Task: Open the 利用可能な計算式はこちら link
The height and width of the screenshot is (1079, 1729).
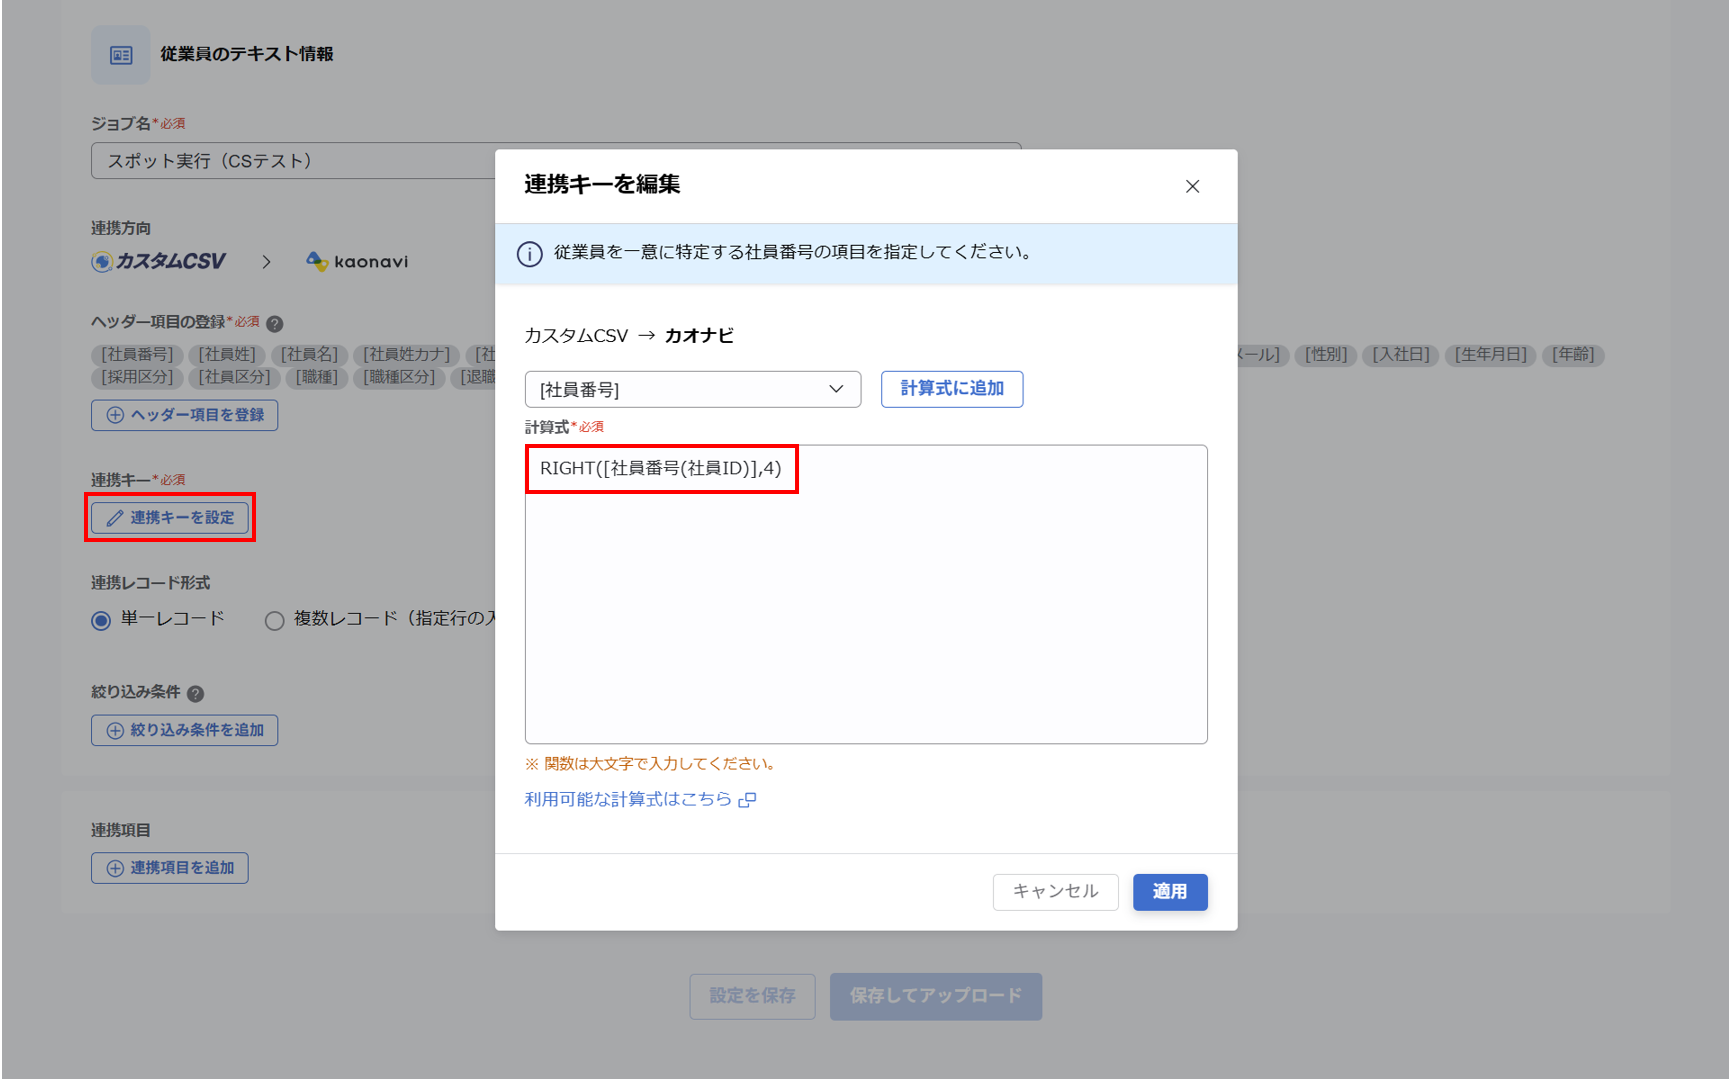Action: [x=630, y=798]
